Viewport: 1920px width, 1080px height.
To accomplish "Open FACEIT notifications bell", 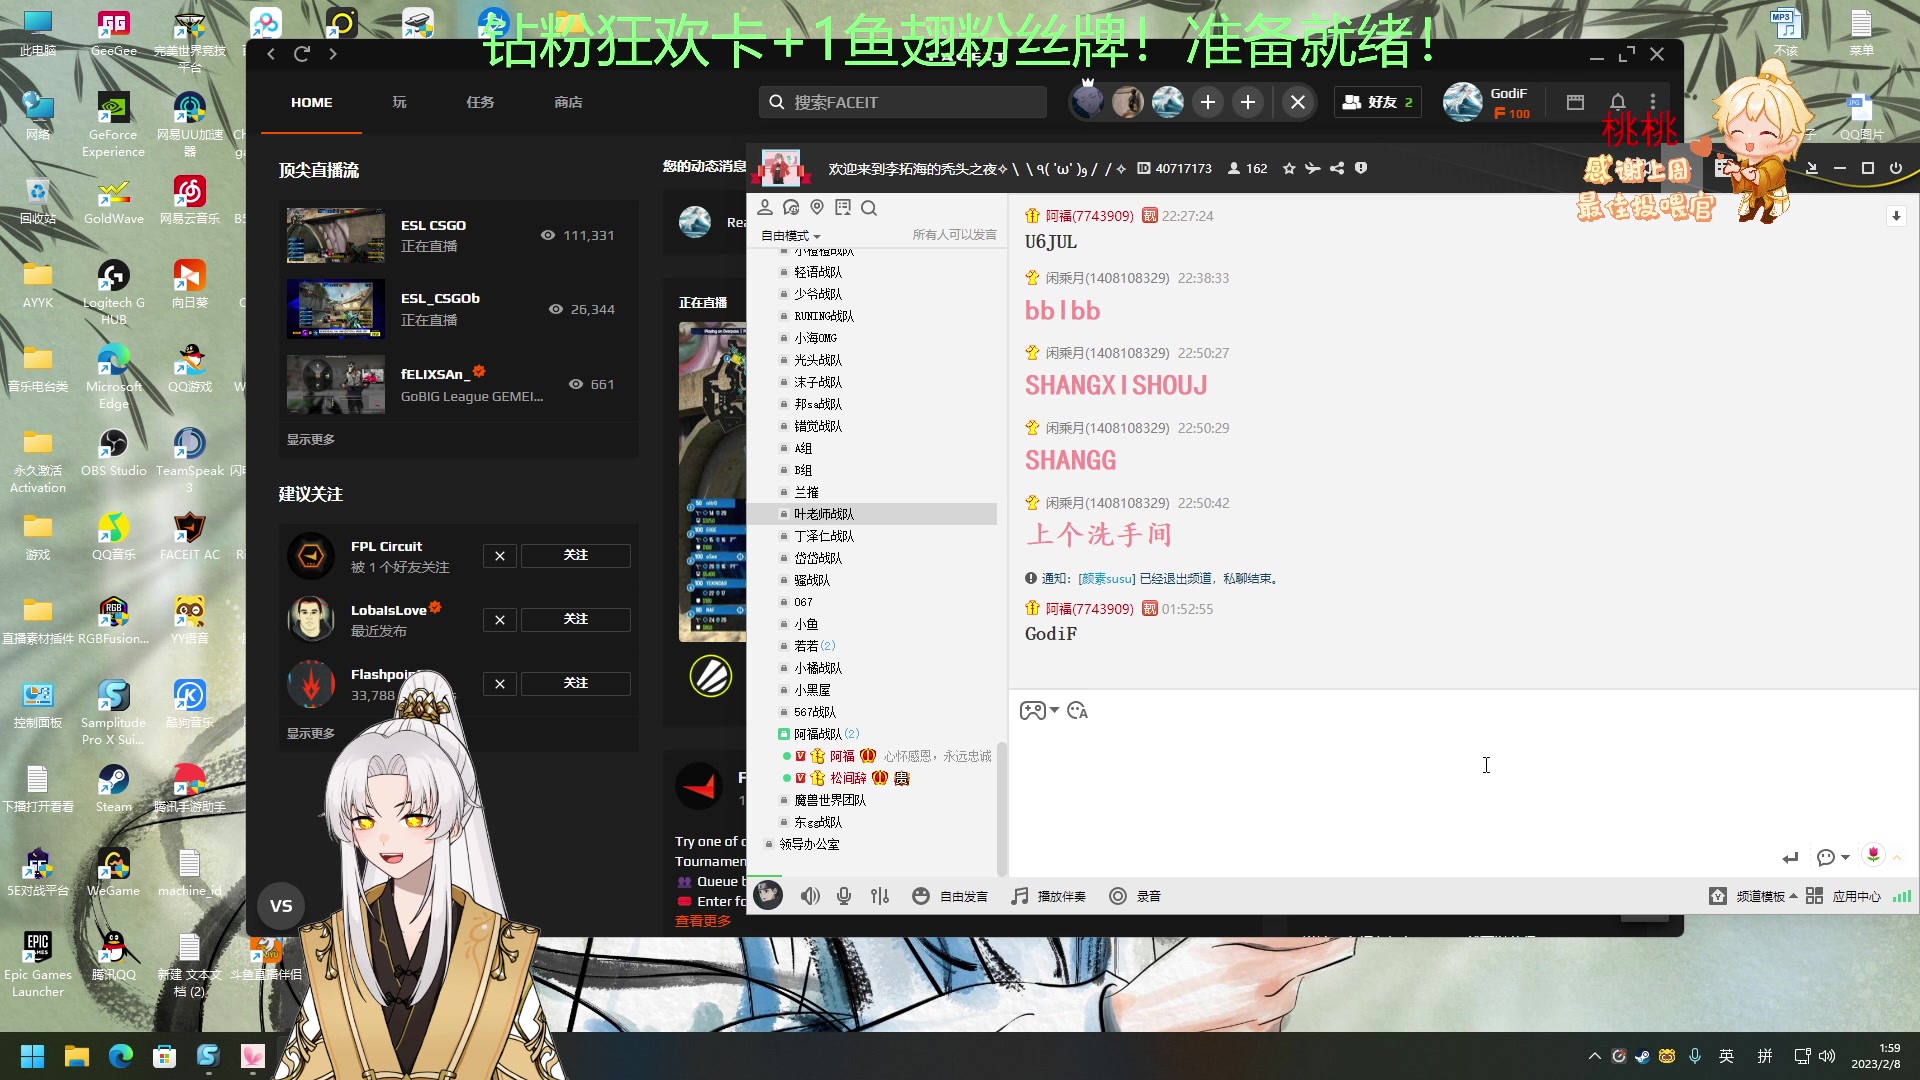I will [1617, 102].
